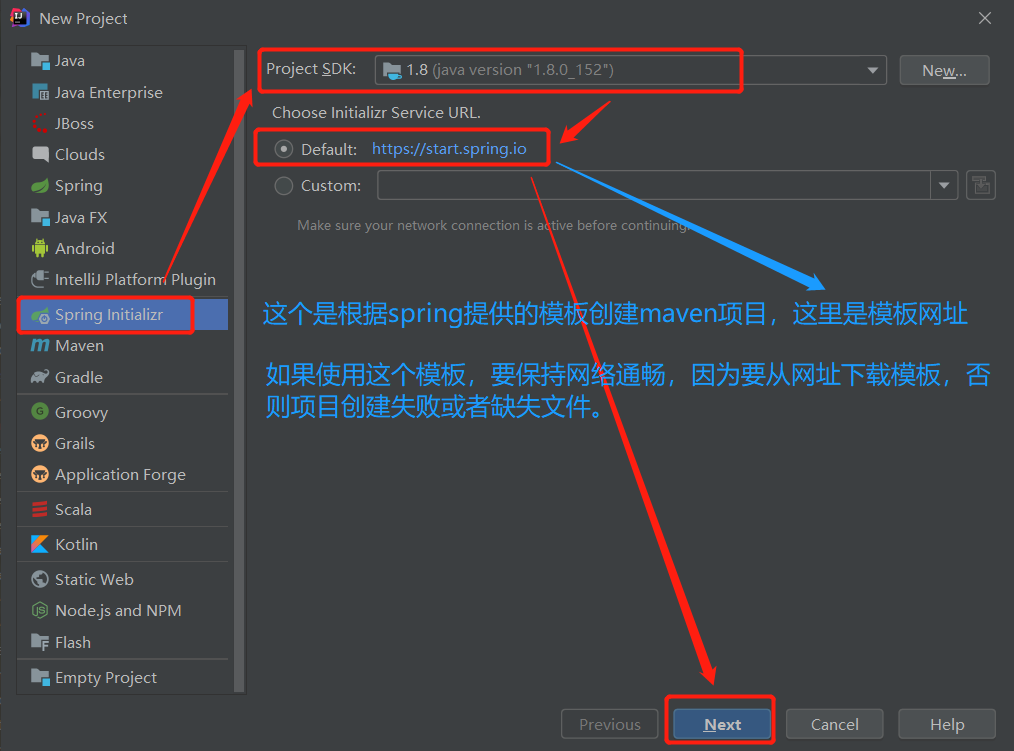The width and height of the screenshot is (1014, 751).
Task: Open the Project SDK dropdown
Action: pyautogui.click(x=871, y=70)
